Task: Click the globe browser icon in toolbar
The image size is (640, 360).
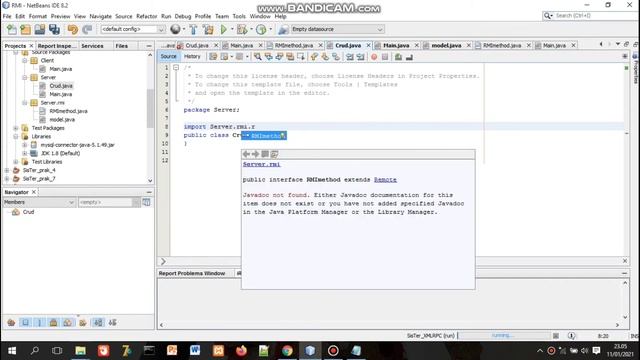Action: 175,29
